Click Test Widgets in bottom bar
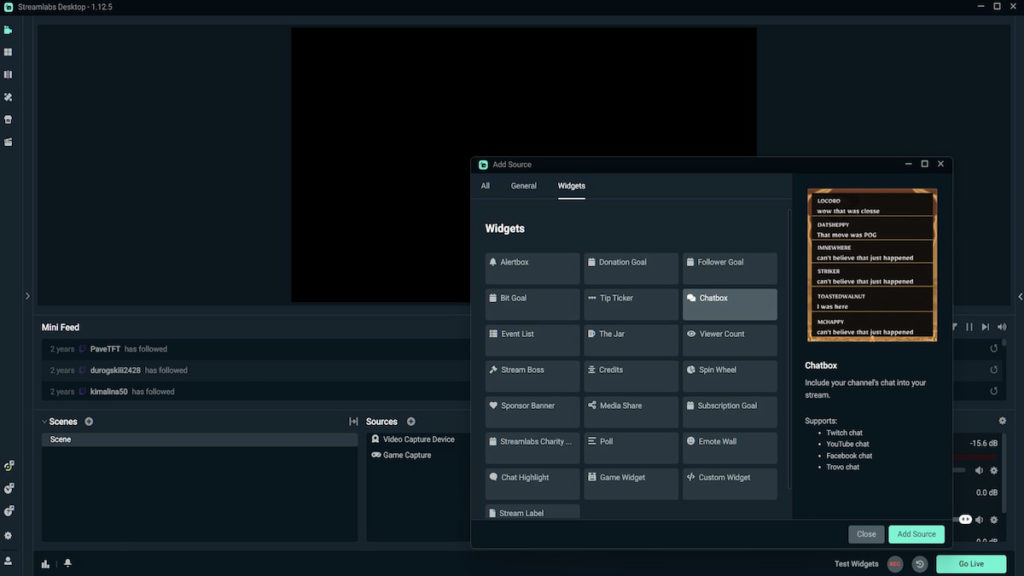The width and height of the screenshot is (1024, 576). (x=856, y=564)
